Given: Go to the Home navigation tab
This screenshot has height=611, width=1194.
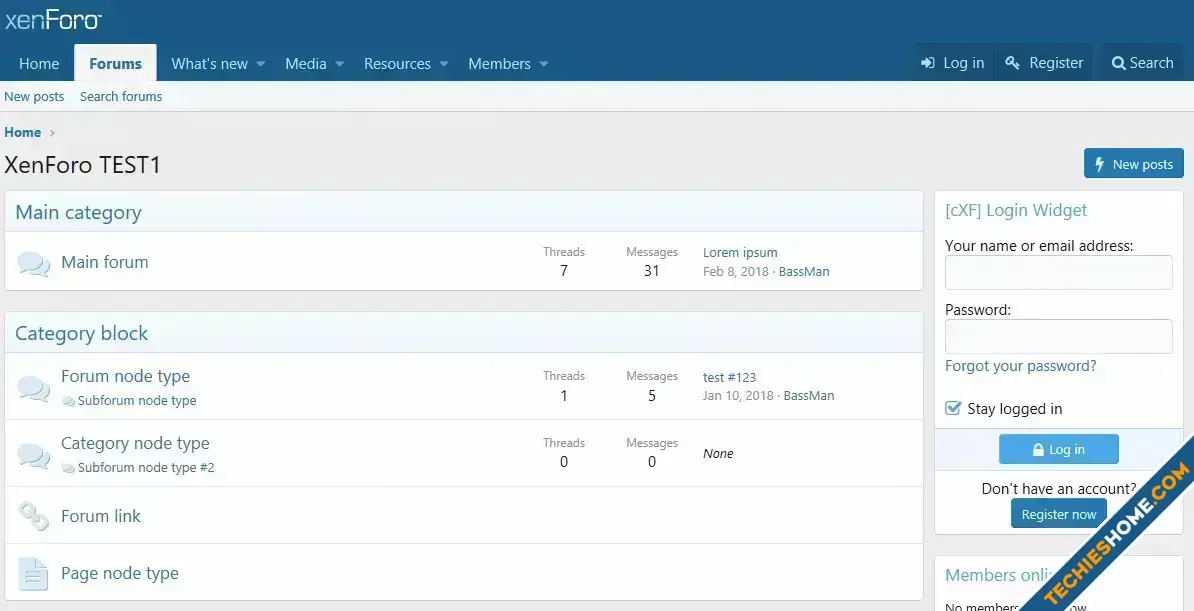Looking at the screenshot, I should tap(39, 64).
